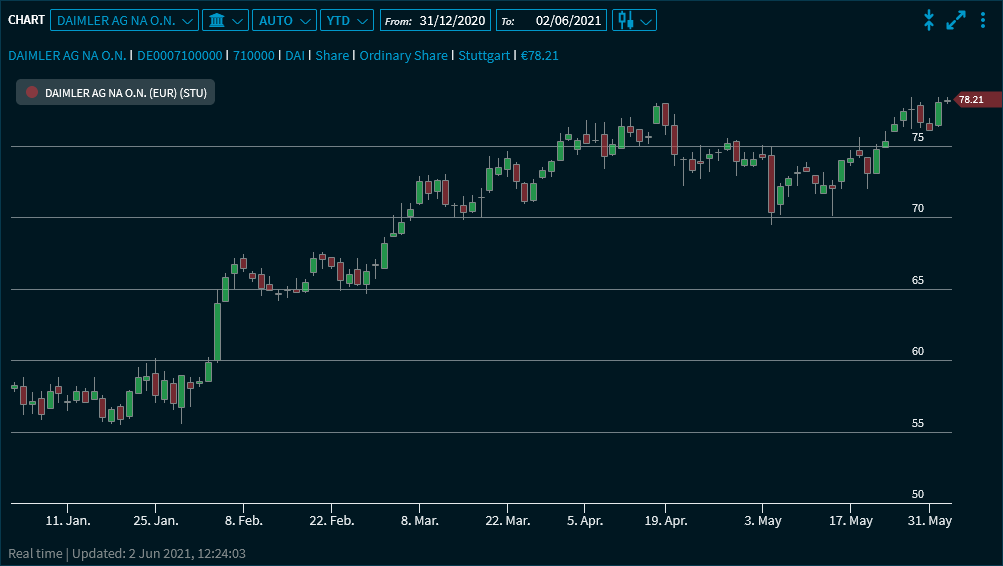Click the DAI ticker symbol link
Viewport: 1003px width, 566px height.
295,56
